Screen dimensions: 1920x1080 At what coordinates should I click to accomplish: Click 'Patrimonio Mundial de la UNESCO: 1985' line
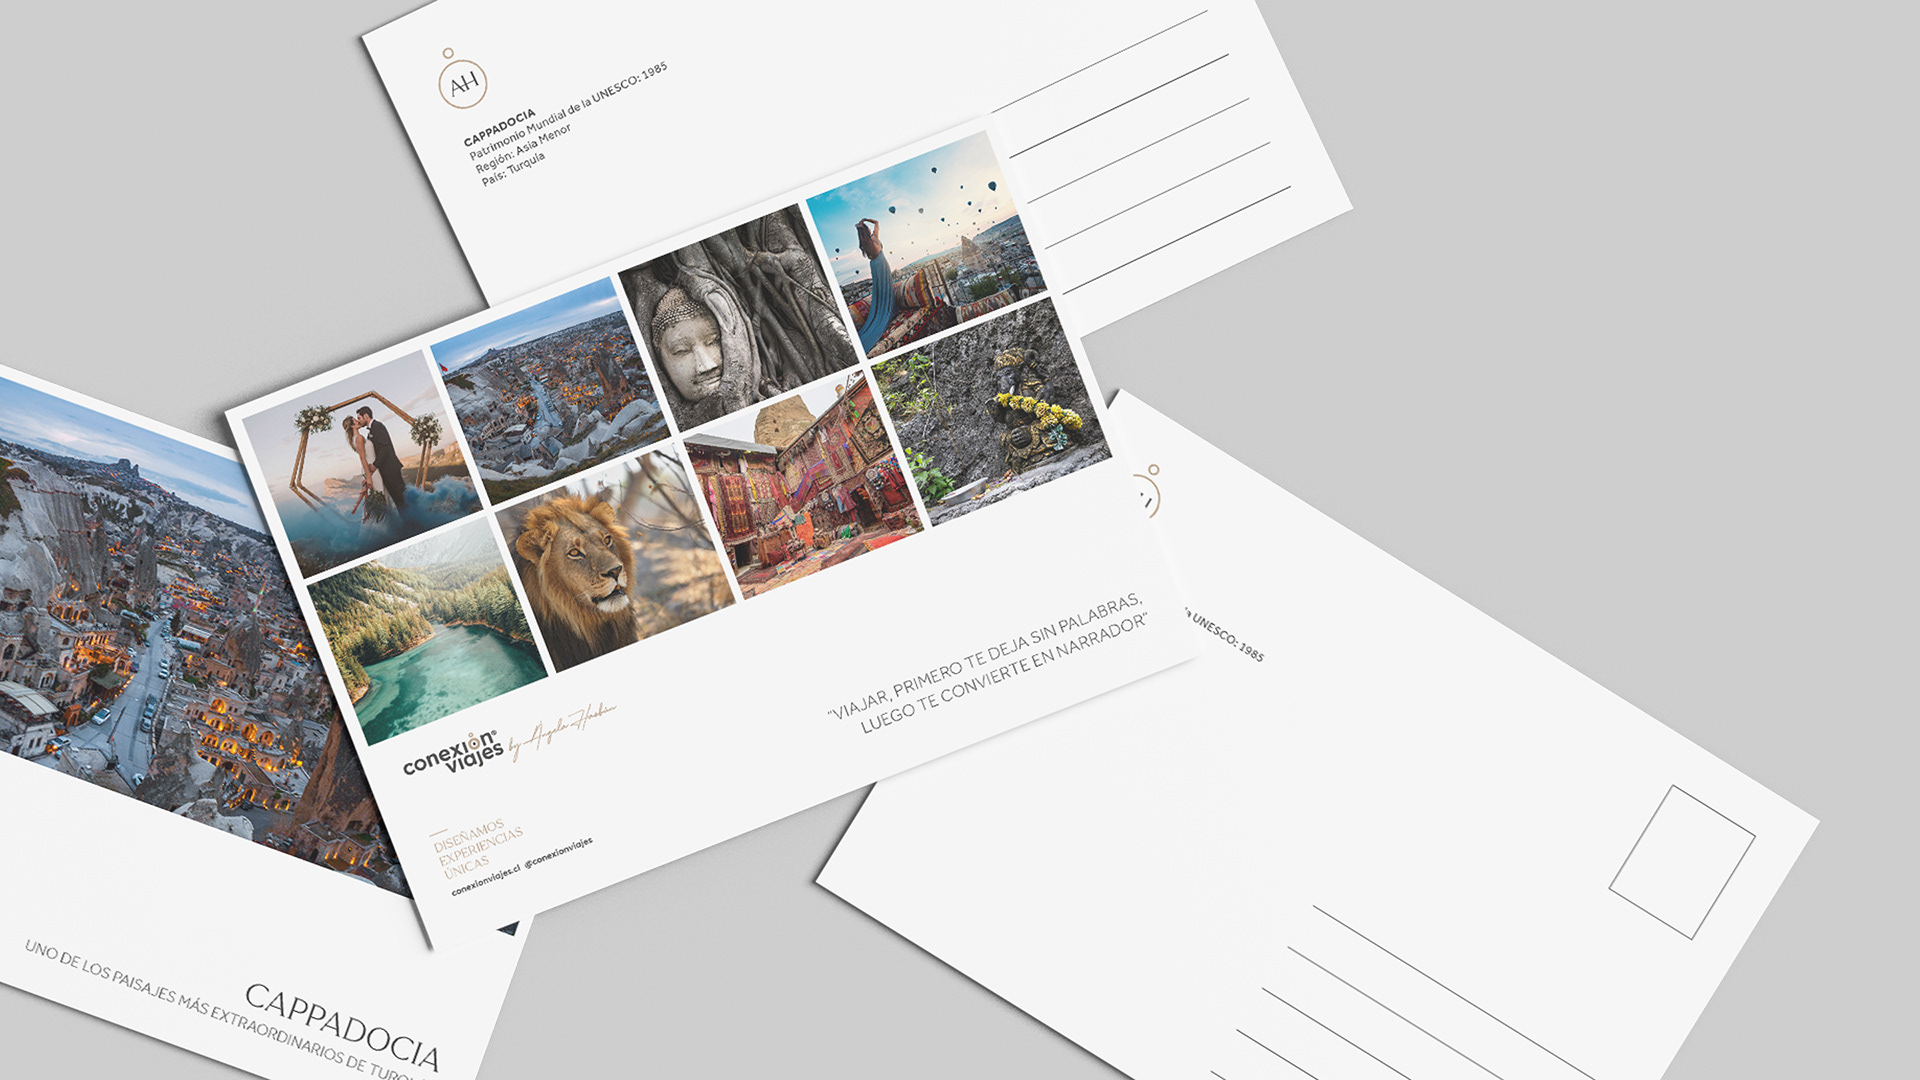(x=568, y=111)
